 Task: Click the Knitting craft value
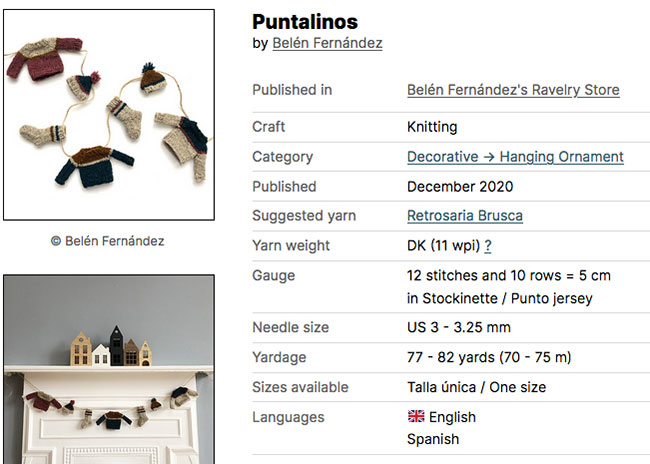[x=432, y=127]
